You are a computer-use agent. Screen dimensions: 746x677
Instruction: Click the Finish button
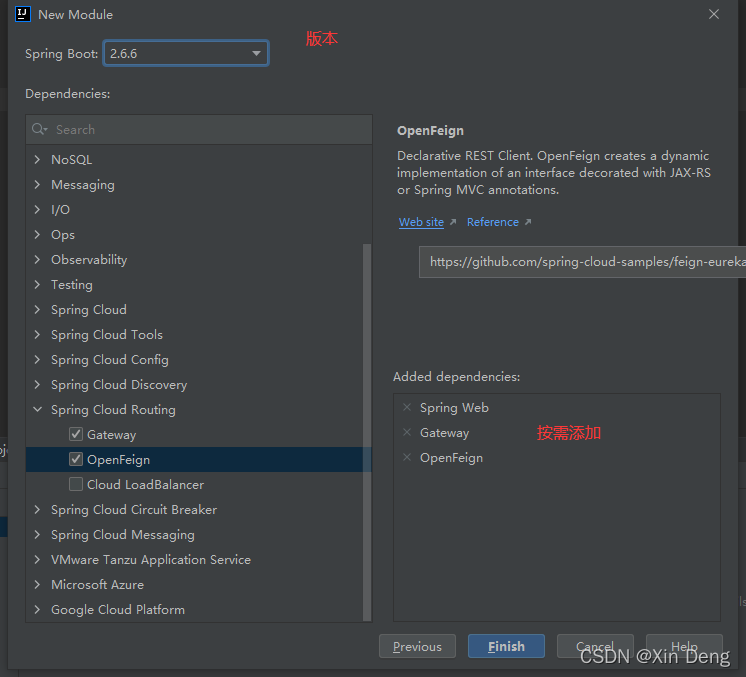[x=506, y=646]
